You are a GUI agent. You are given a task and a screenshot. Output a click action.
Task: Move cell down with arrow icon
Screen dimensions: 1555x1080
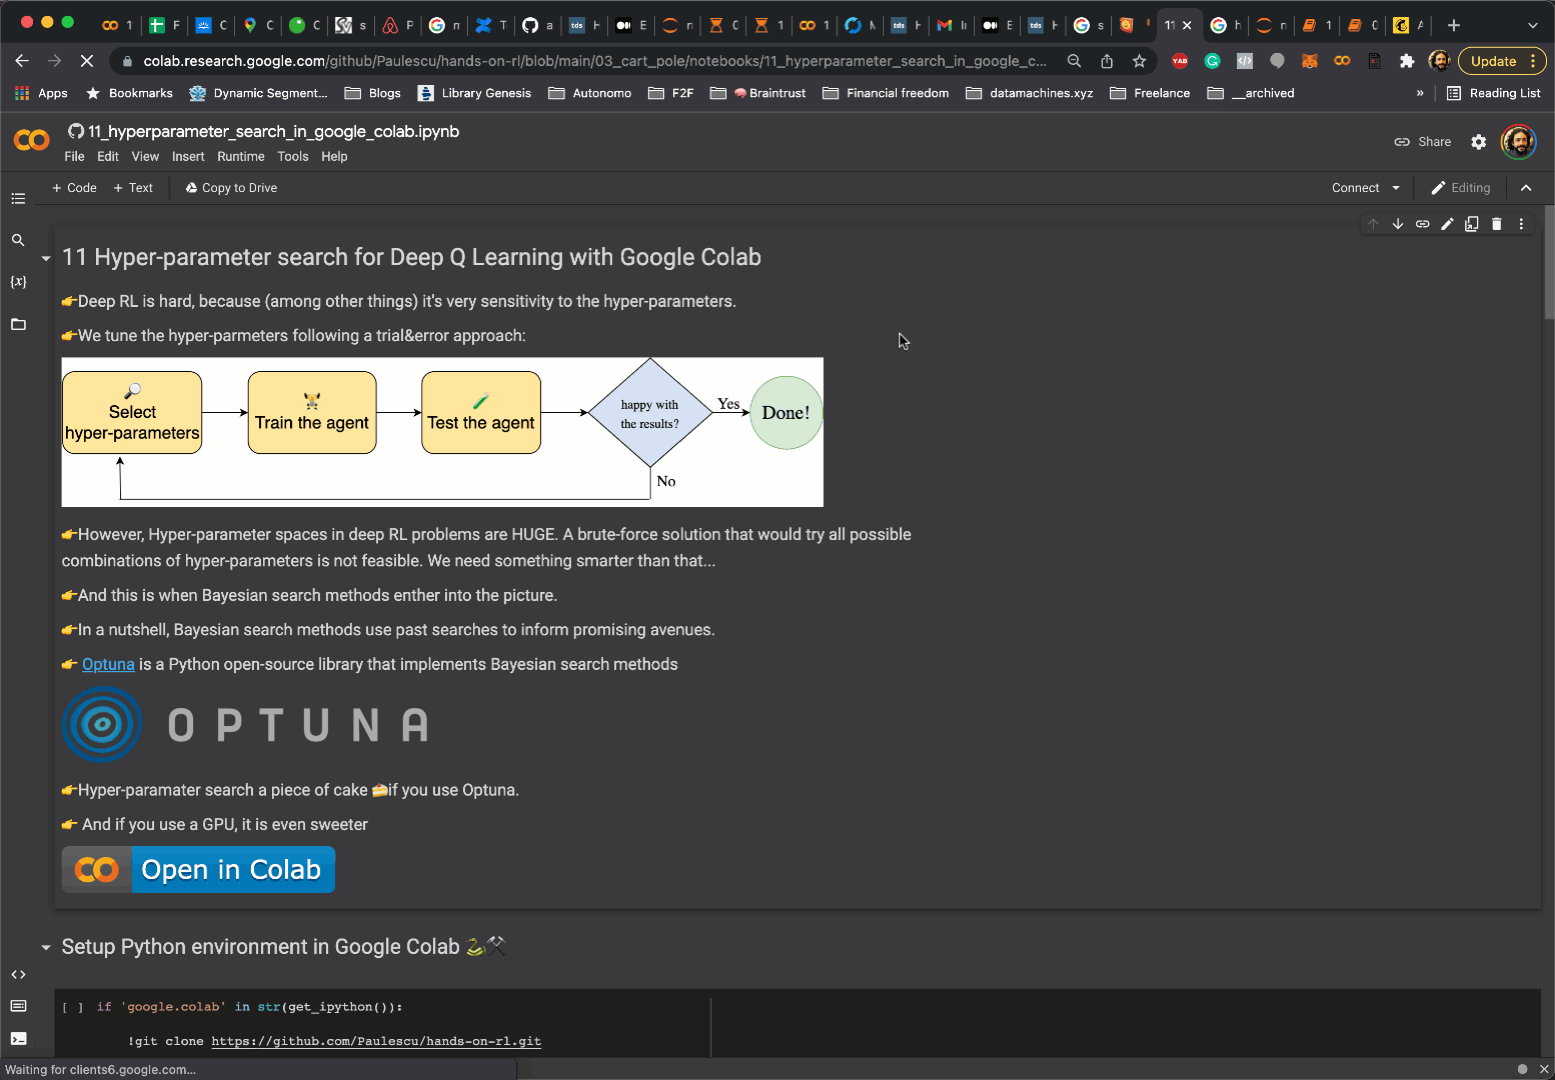1398,224
